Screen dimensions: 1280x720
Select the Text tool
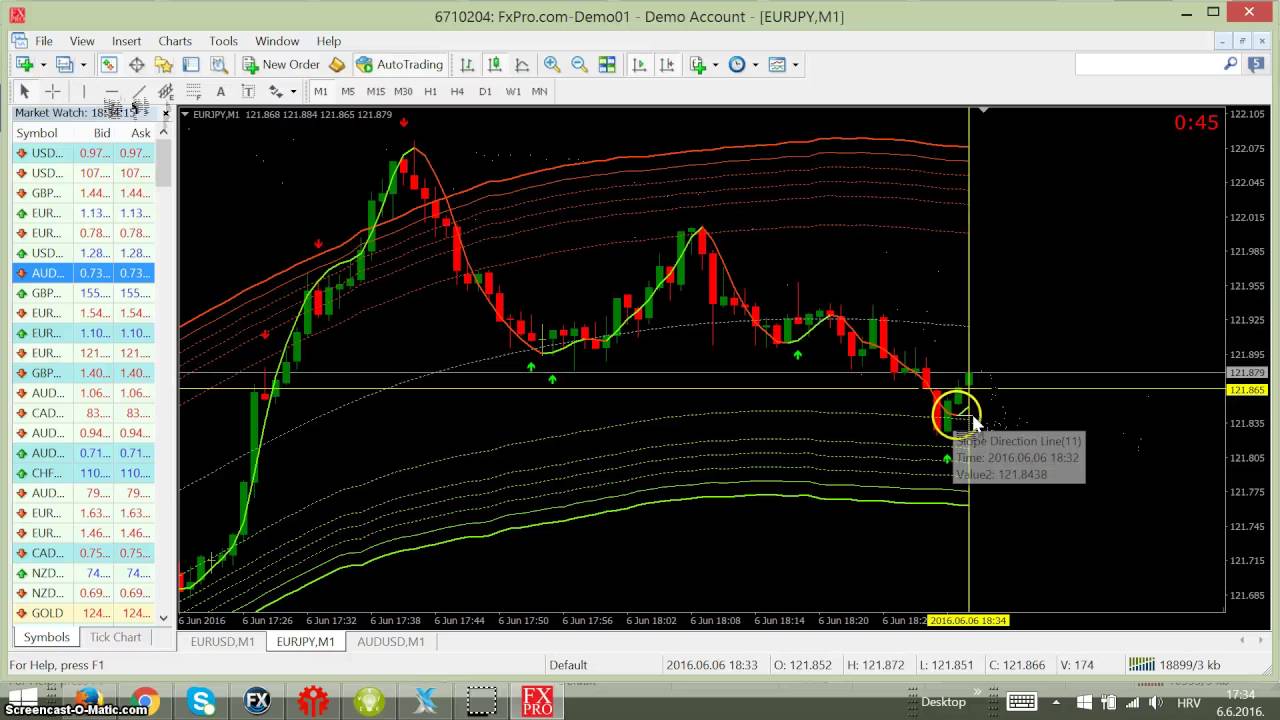pyautogui.click(x=221, y=91)
